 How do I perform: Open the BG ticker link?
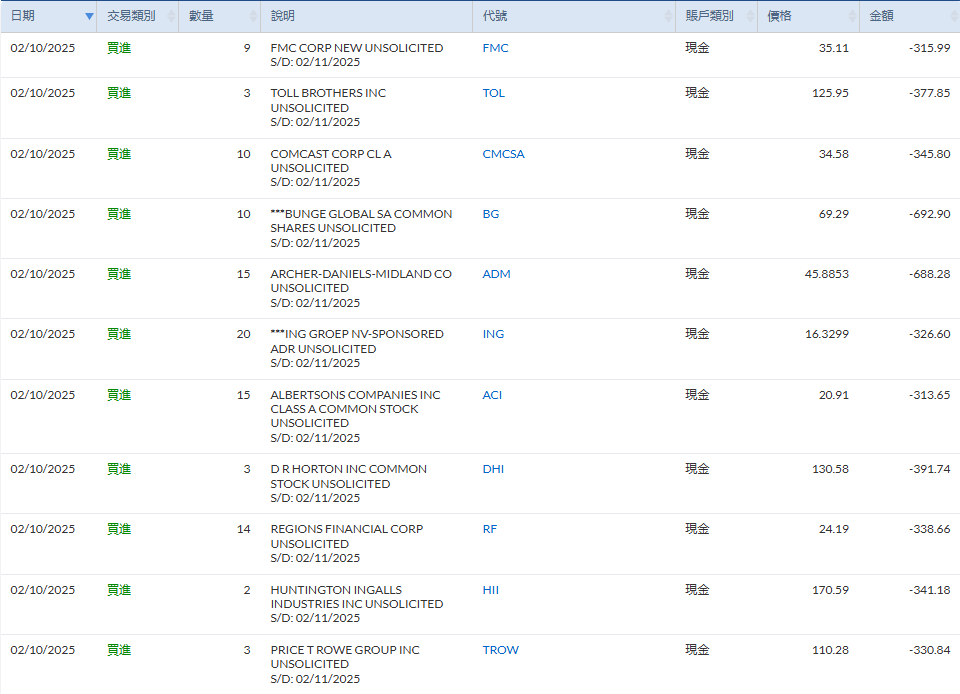click(x=490, y=214)
